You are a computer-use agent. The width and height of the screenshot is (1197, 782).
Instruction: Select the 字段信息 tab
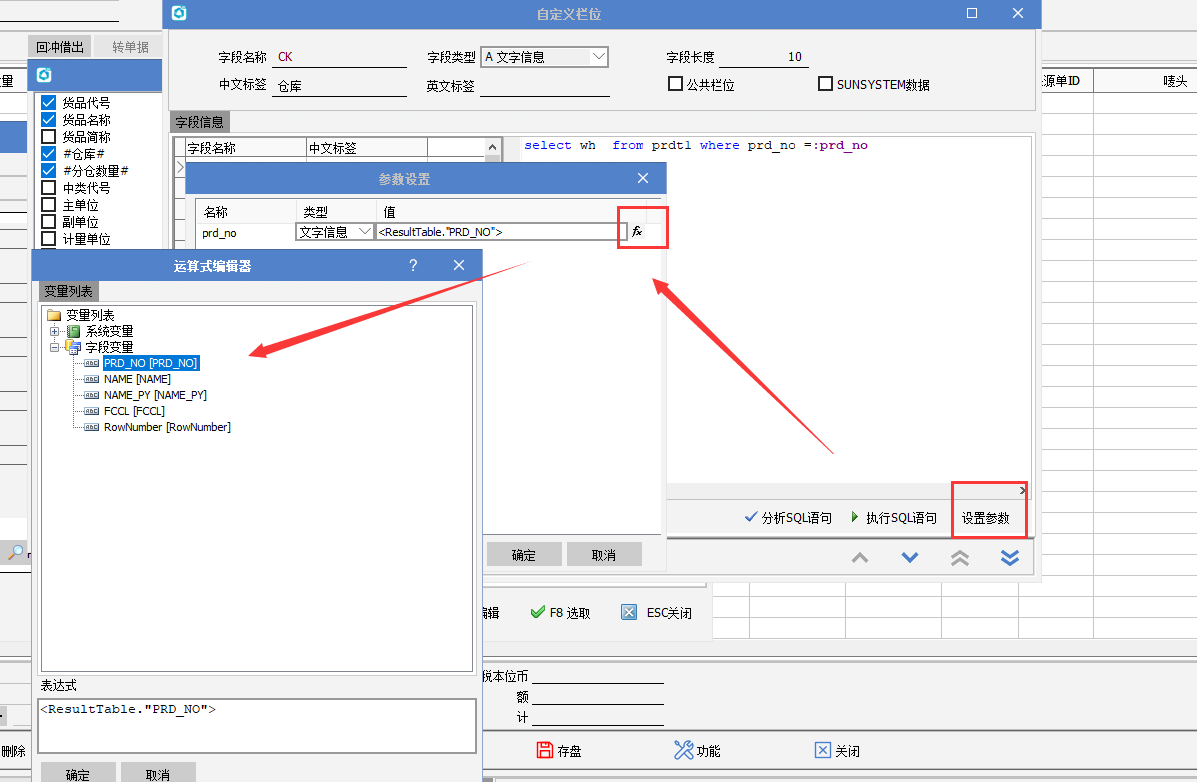200,122
